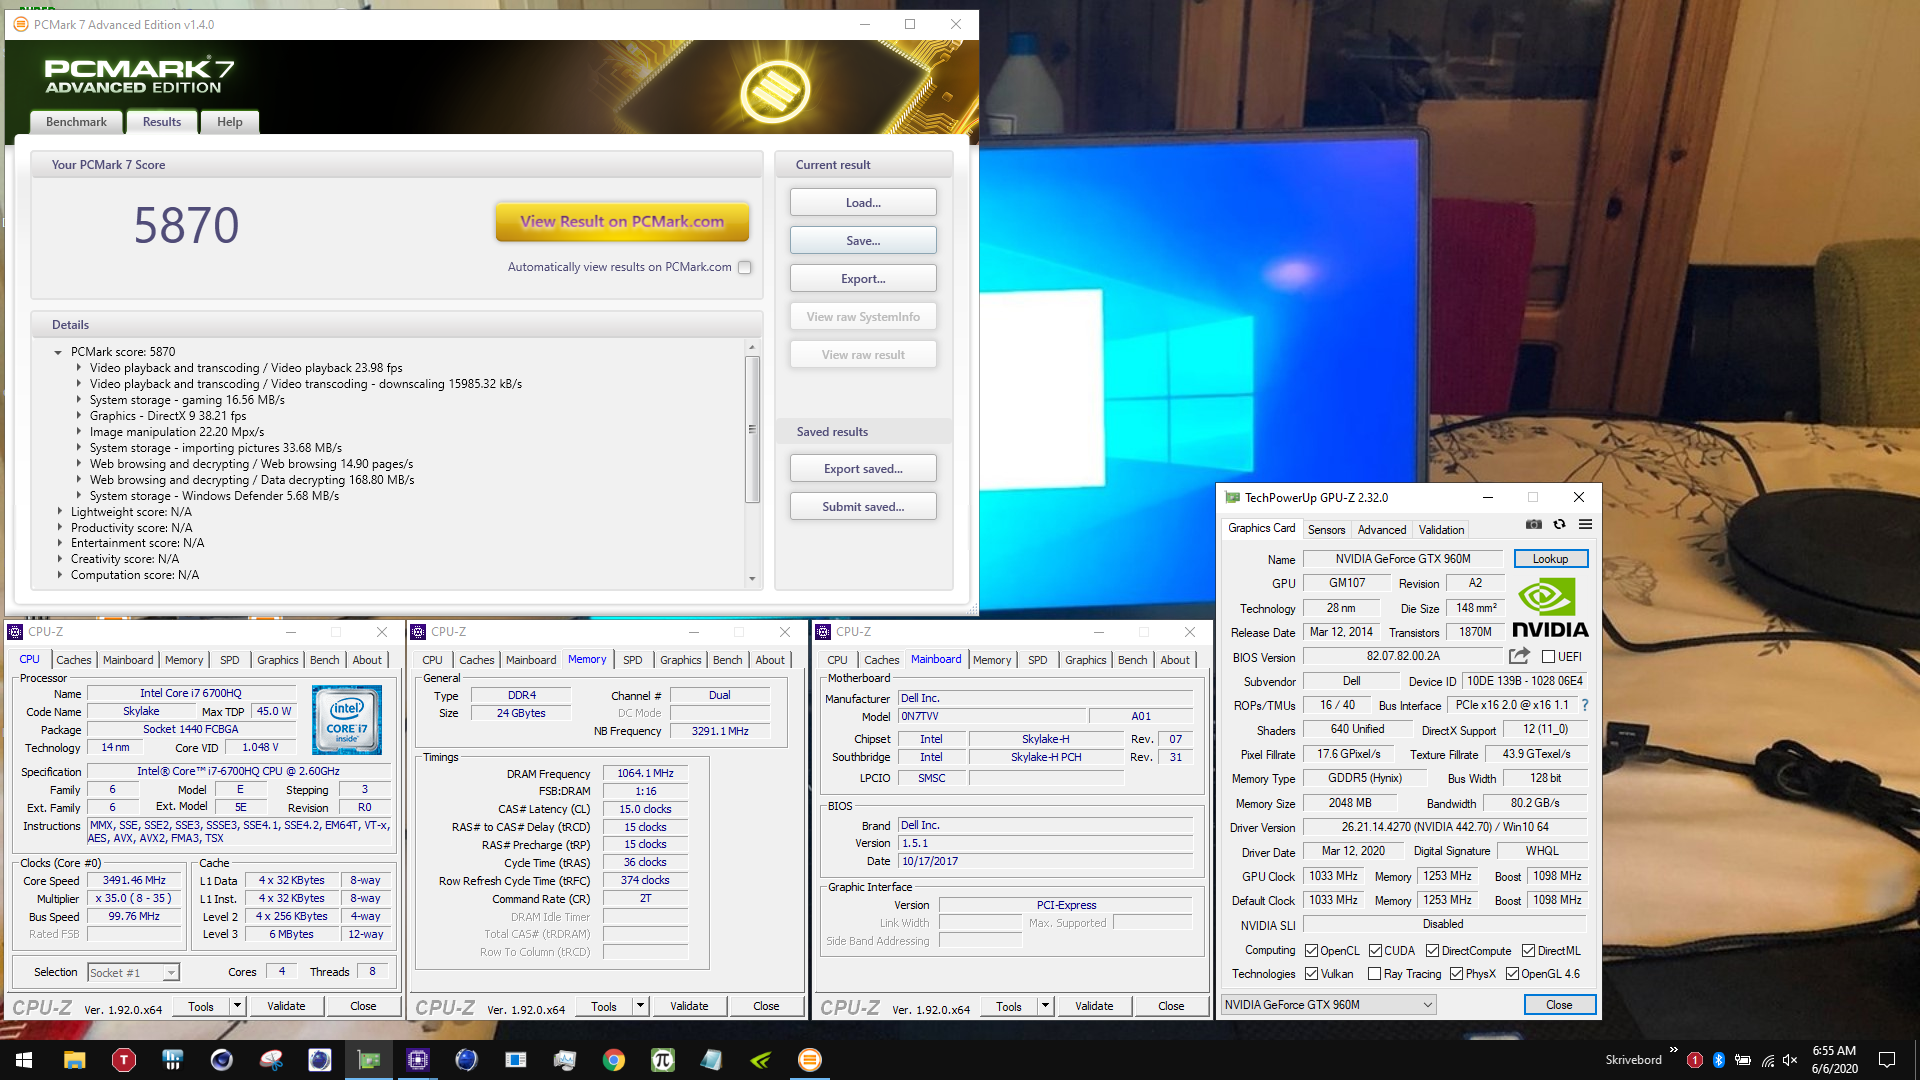Toggle the DirectML checkbox

click(1528, 951)
